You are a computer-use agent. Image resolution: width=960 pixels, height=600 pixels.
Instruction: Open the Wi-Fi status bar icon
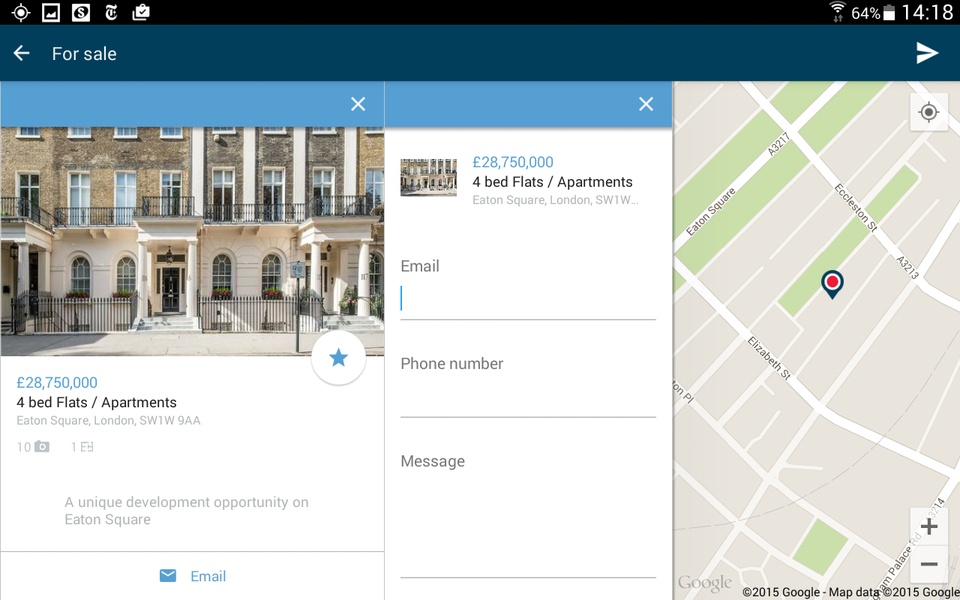pyautogui.click(x=836, y=11)
